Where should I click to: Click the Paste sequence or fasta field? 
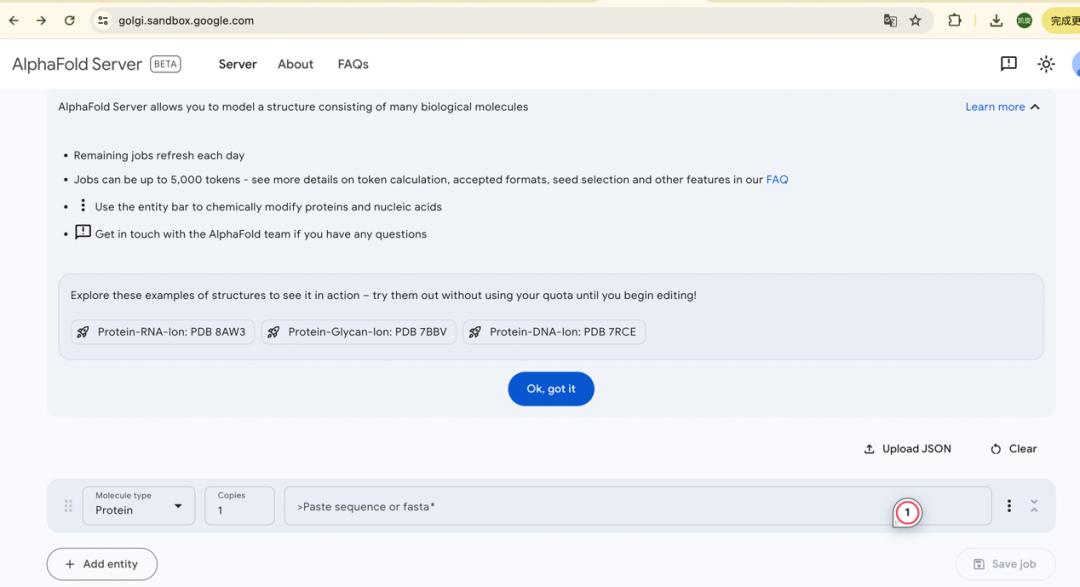pos(590,506)
